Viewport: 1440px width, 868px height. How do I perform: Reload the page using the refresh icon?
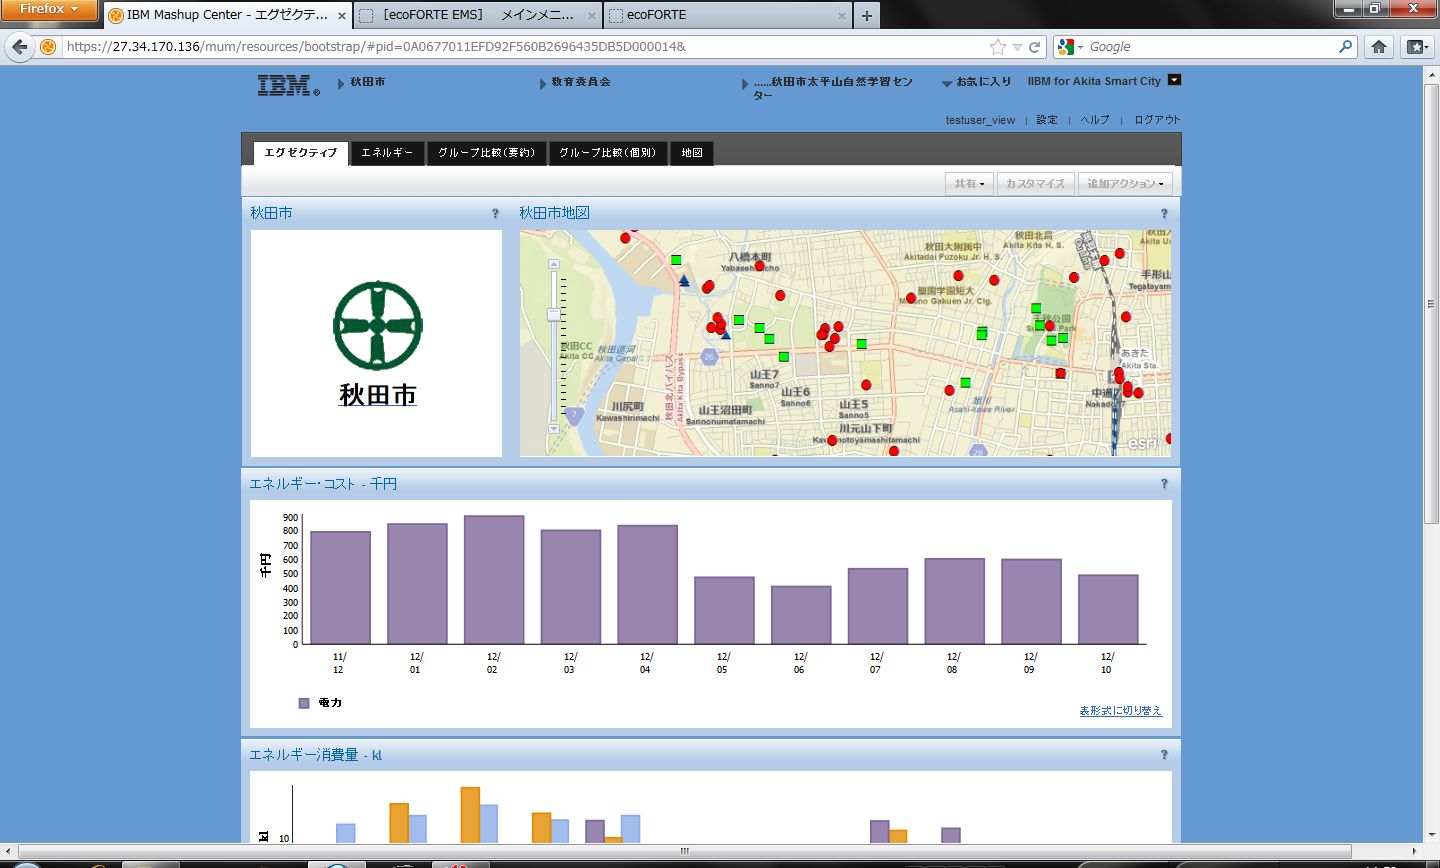pyautogui.click(x=1035, y=47)
